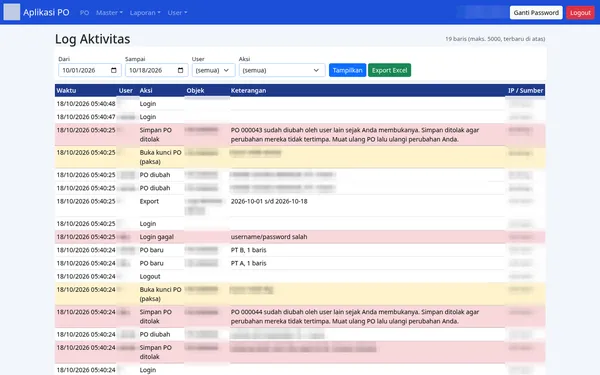The width and height of the screenshot is (600, 375).
Task: Click 'username/password salah' description
Action: [269, 237]
